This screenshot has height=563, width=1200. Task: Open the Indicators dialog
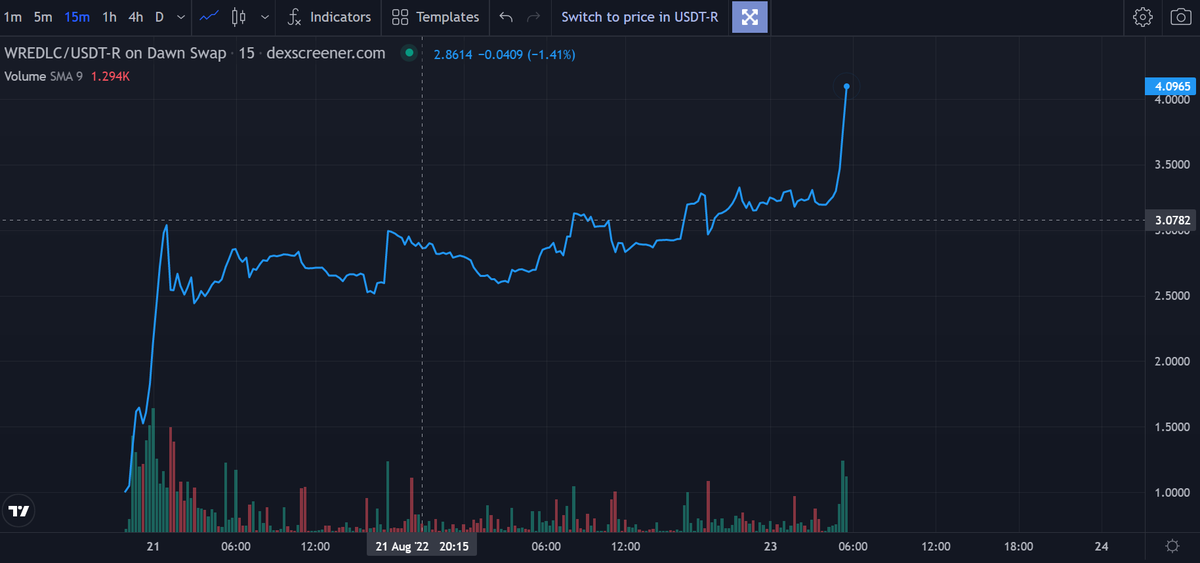(329, 17)
